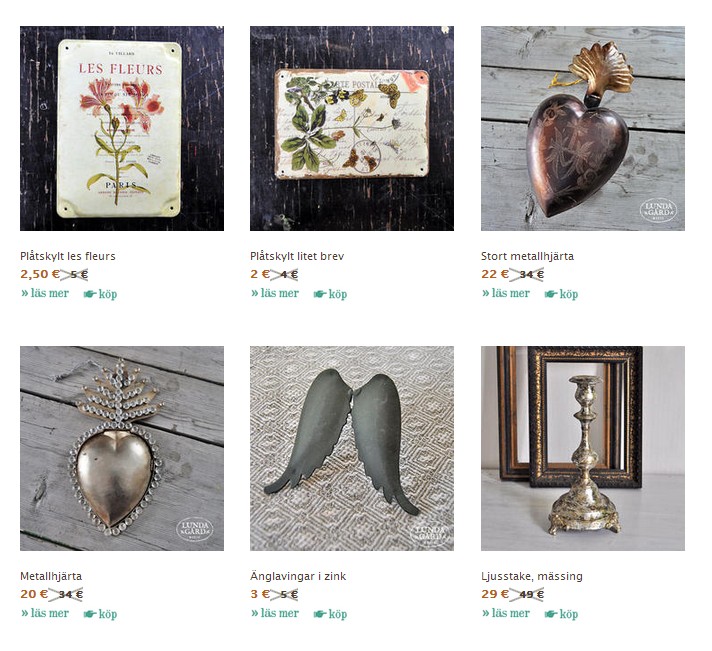
Task: Click the köp hand icon for Plåtskylt les fleurs
Action: (x=90, y=294)
